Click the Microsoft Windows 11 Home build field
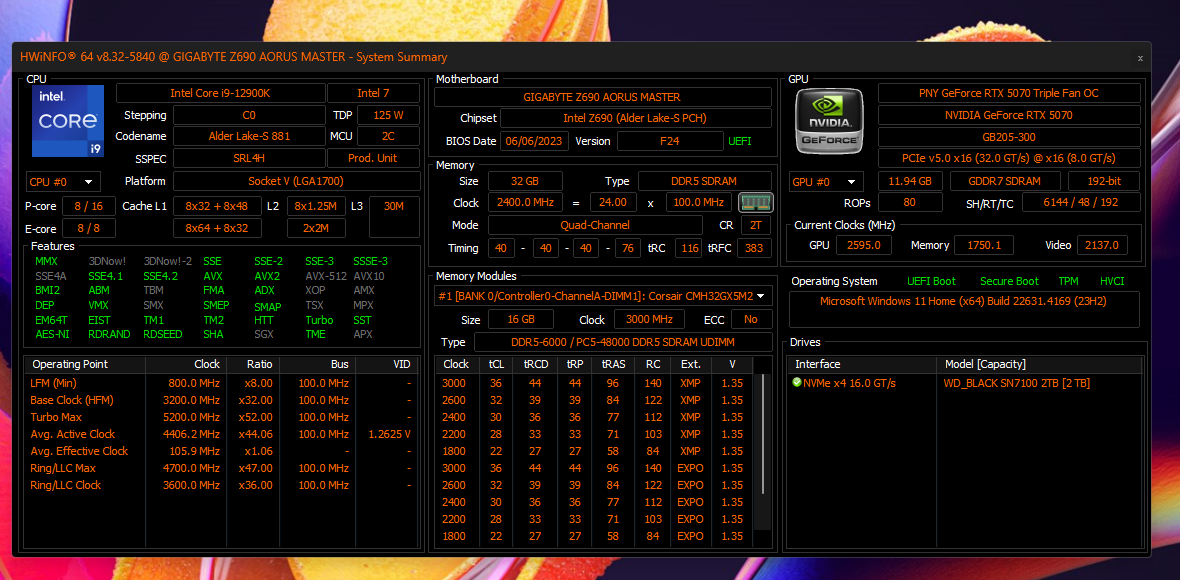Screen dimensions: 1180x580 [x=965, y=309]
